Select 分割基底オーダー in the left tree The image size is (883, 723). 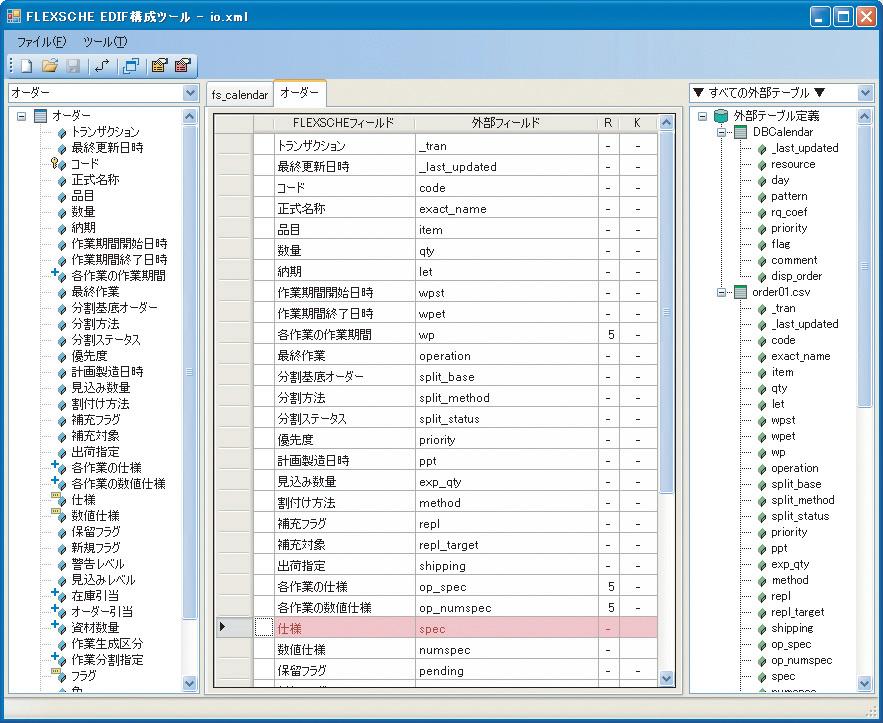tap(114, 308)
